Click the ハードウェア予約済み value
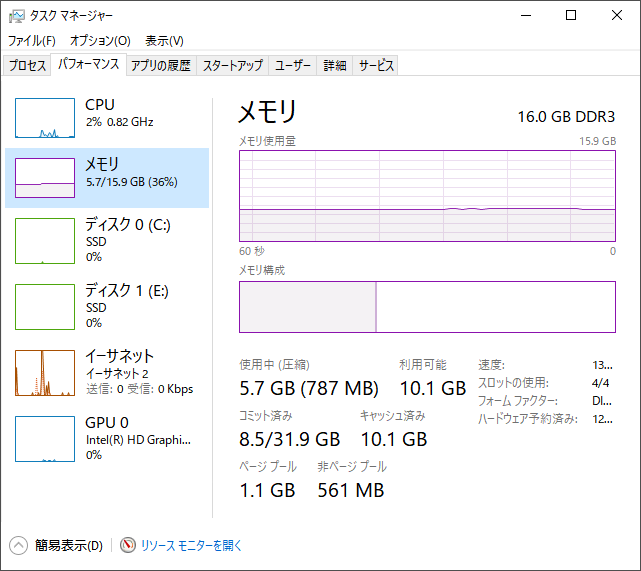This screenshot has height=571, width=641. click(x=602, y=419)
